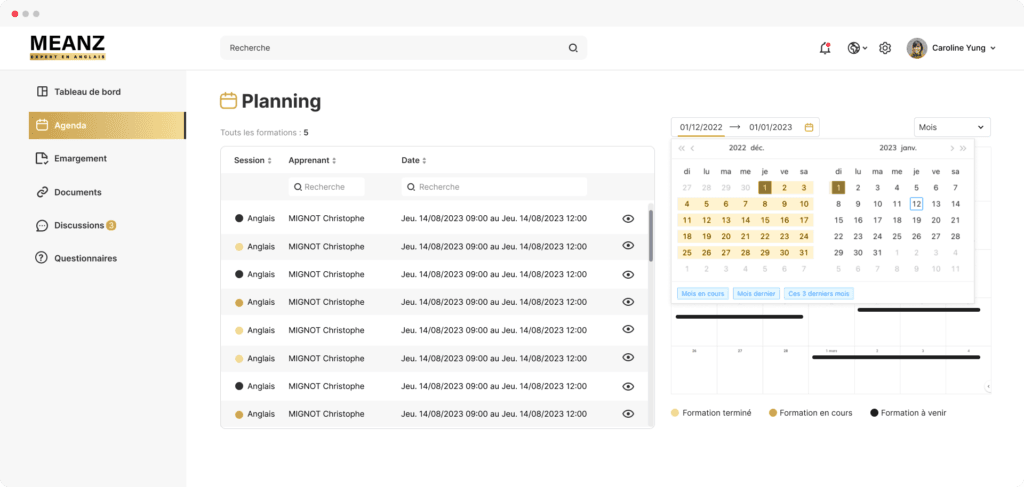
Task: Click the Mois en cours shortcut
Action: coord(702,293)
